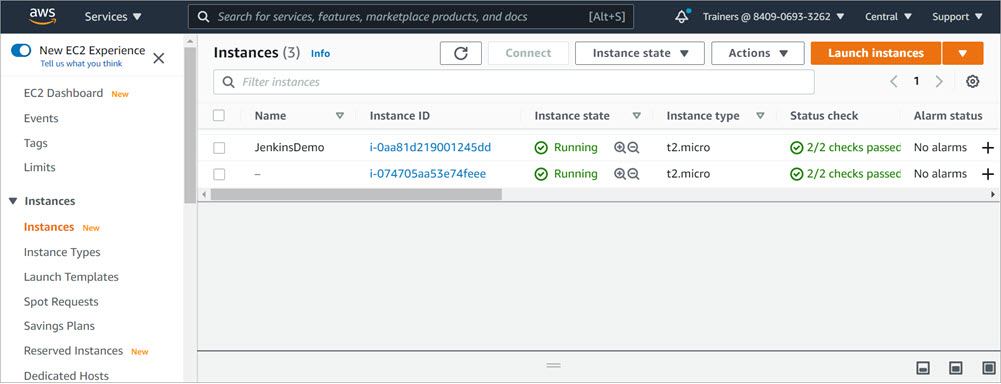Select checkbox for instance i-074705aa53e74feee
Screen dimensions: 1001x384
(219, 174)
